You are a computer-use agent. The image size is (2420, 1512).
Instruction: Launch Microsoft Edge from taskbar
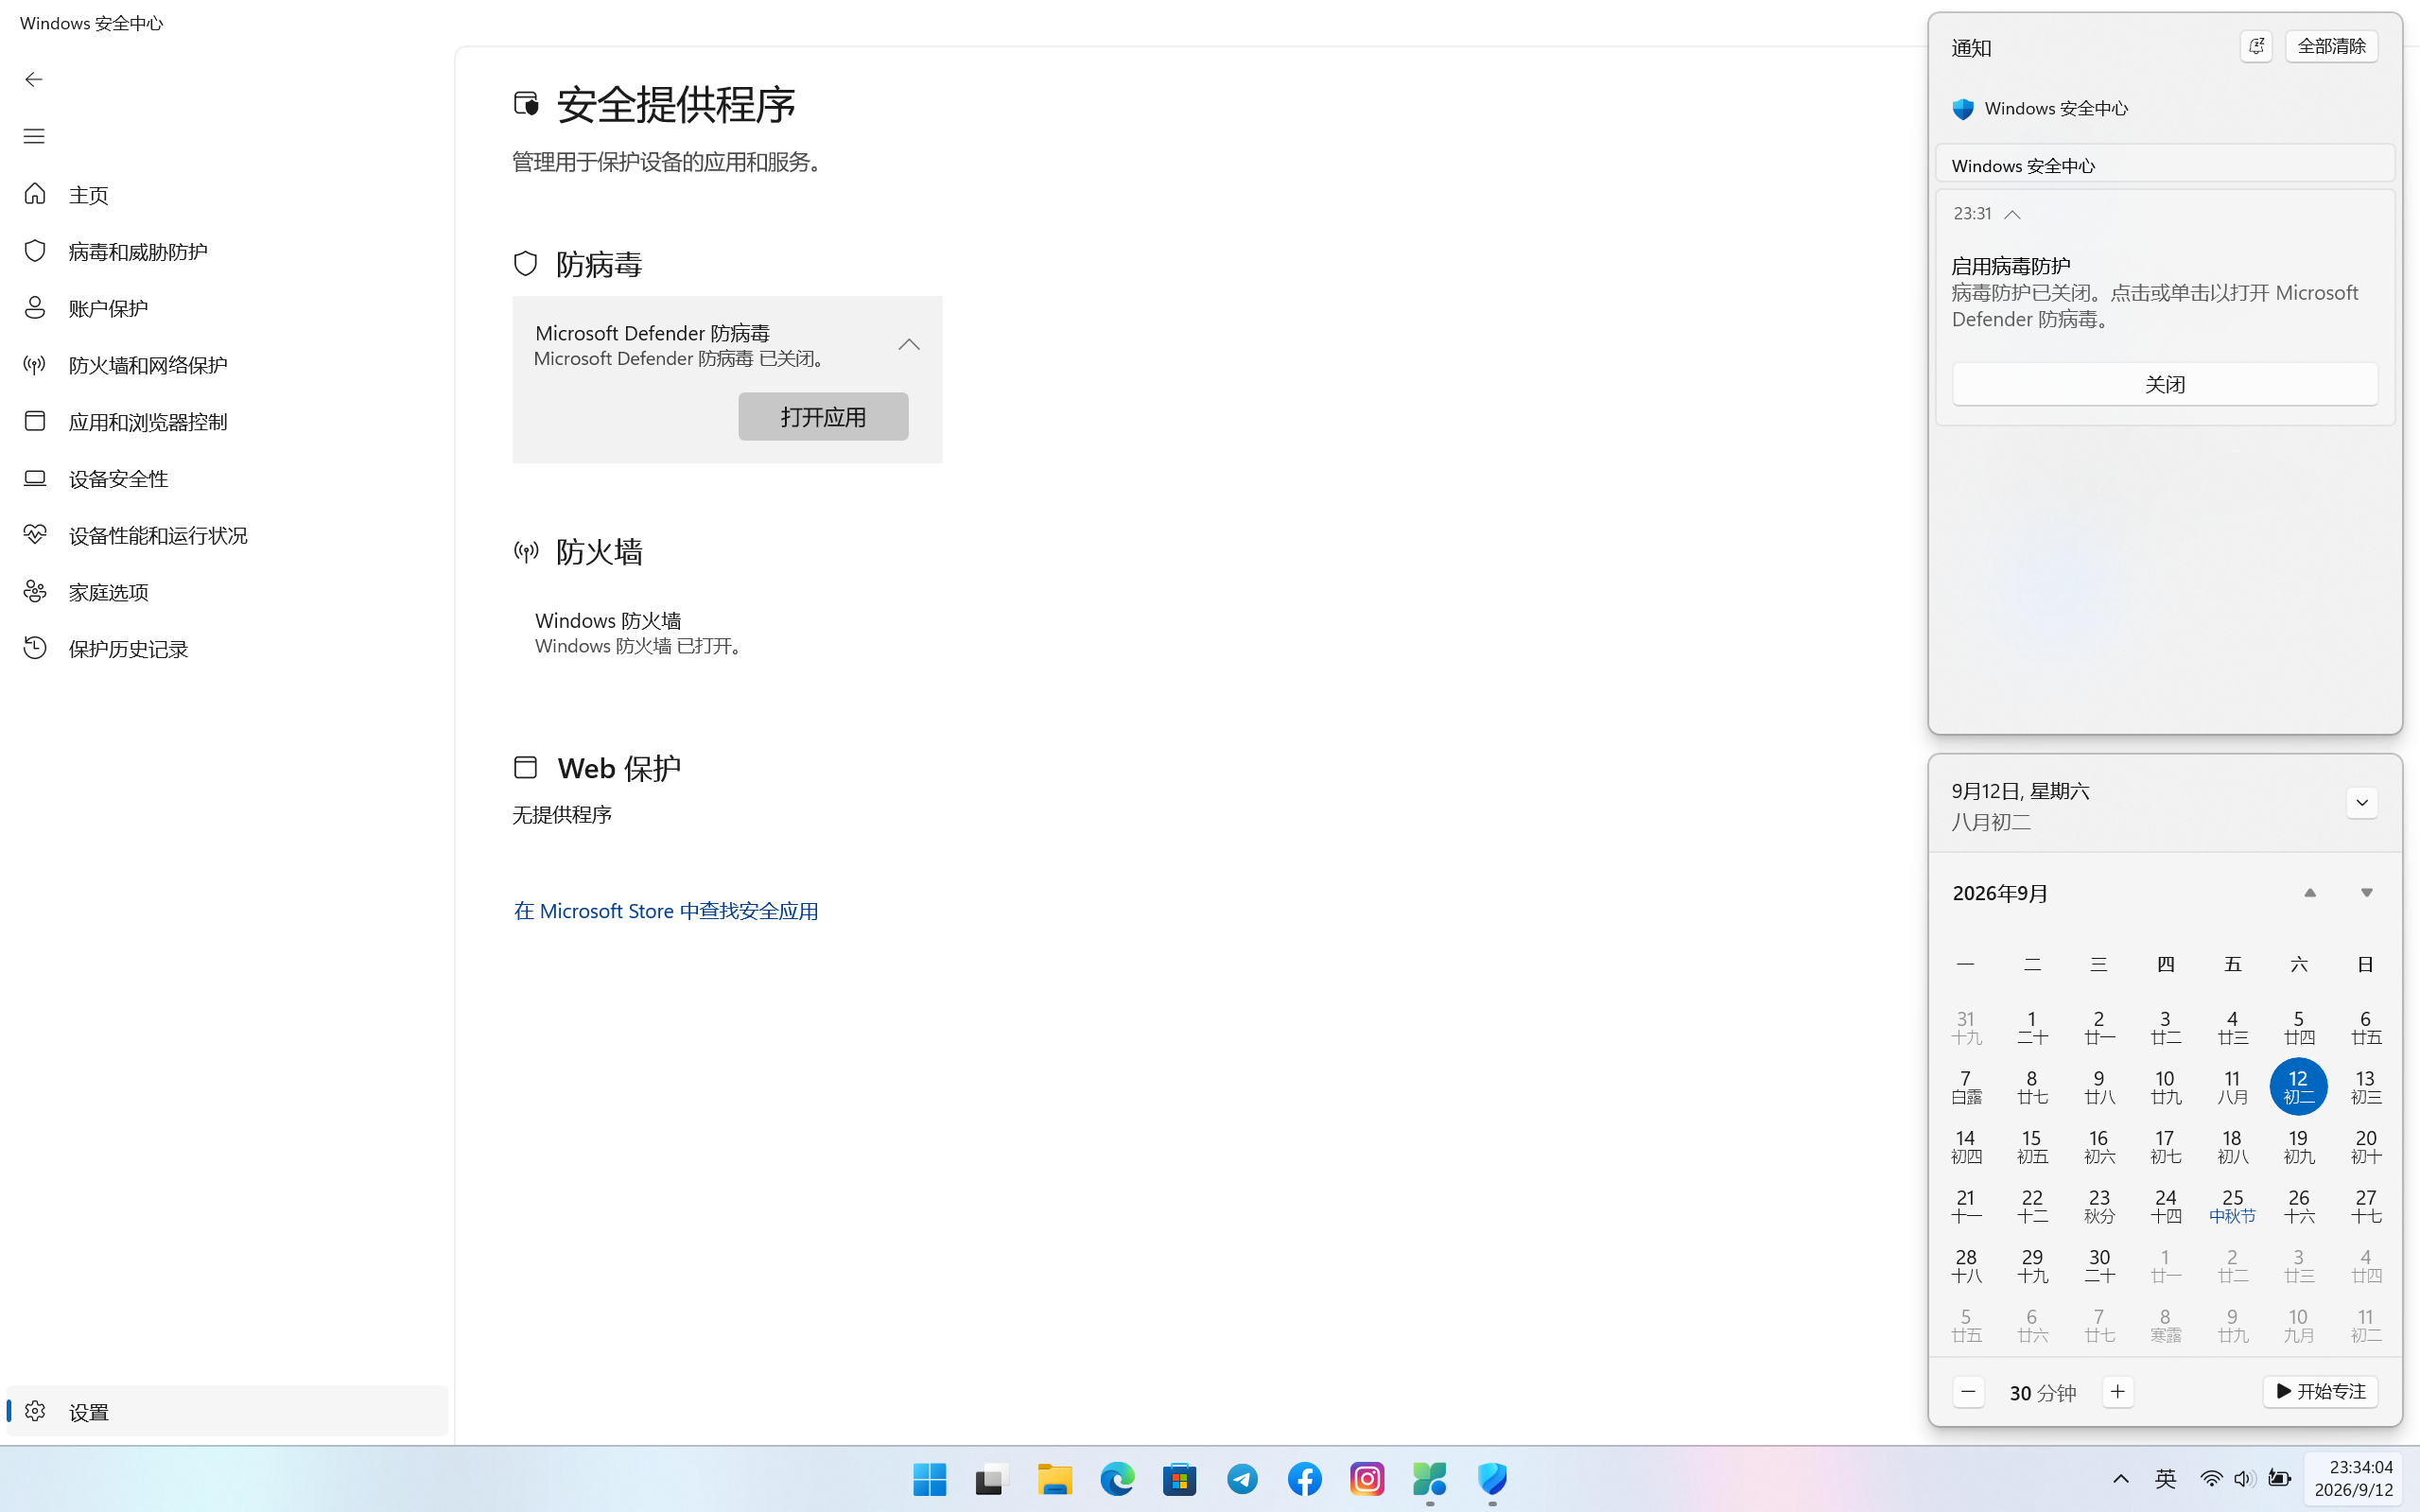(x=1117, y=1479)
